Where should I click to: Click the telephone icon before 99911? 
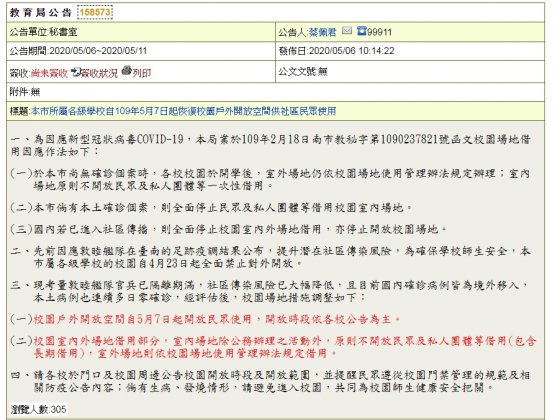pyautogui.click(x=362, y=31)
